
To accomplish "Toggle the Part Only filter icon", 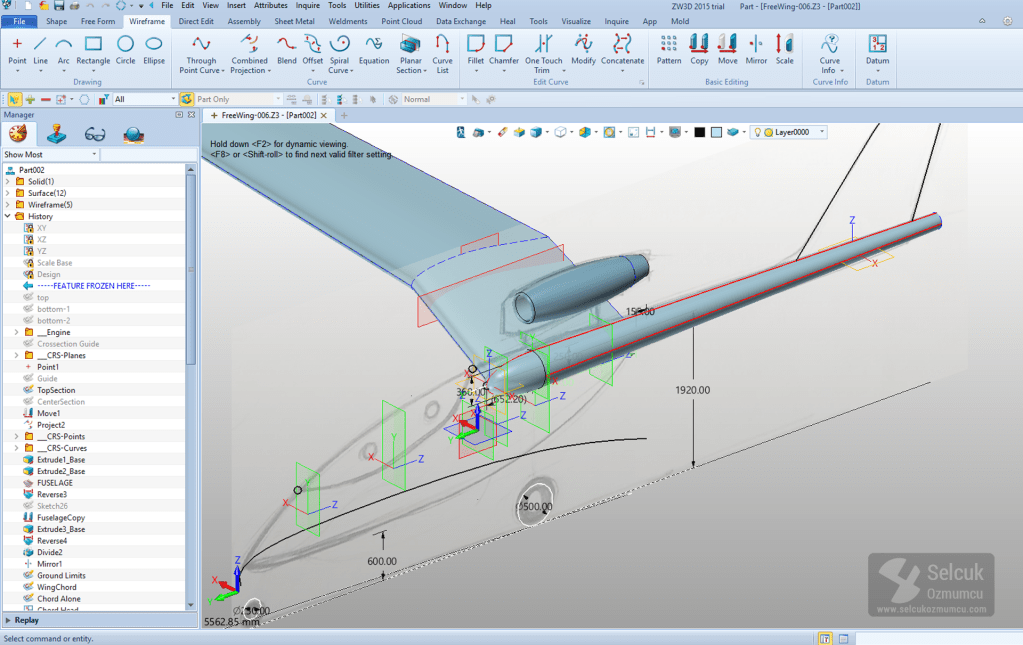I will [x=187, y=99].
